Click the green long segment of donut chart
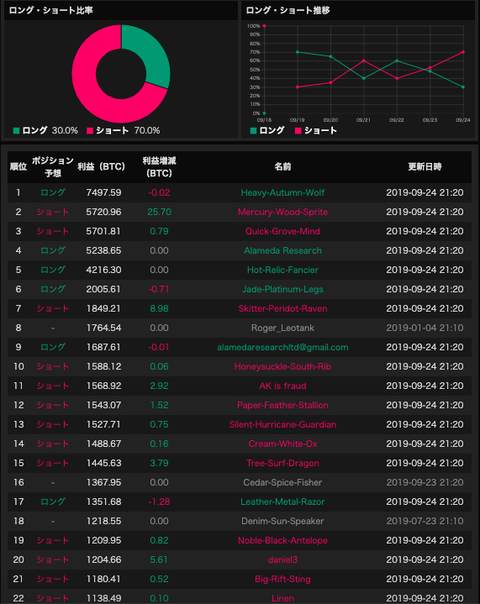 coord(149,52)
